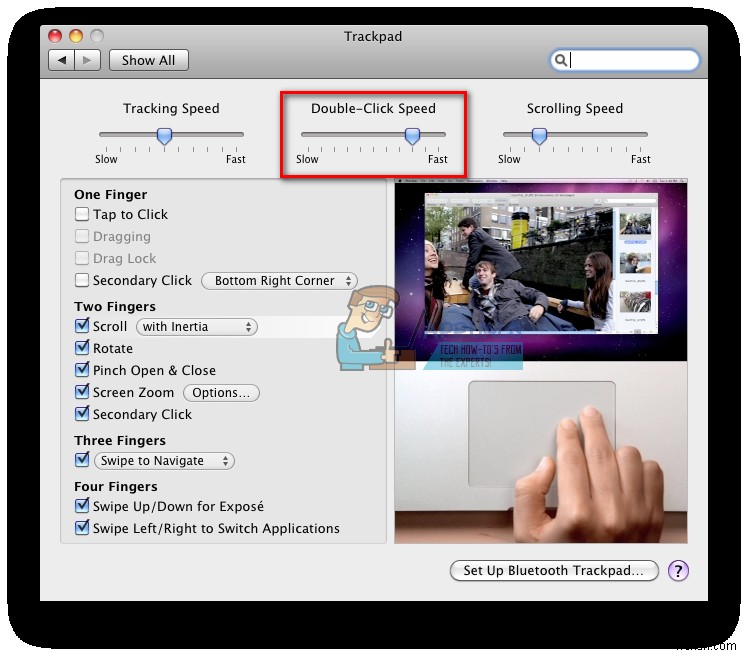Image resolution: width=748 pixels, height=656 pixels.
Task: Click the One Finger section heading
Action: pos(111,195)
